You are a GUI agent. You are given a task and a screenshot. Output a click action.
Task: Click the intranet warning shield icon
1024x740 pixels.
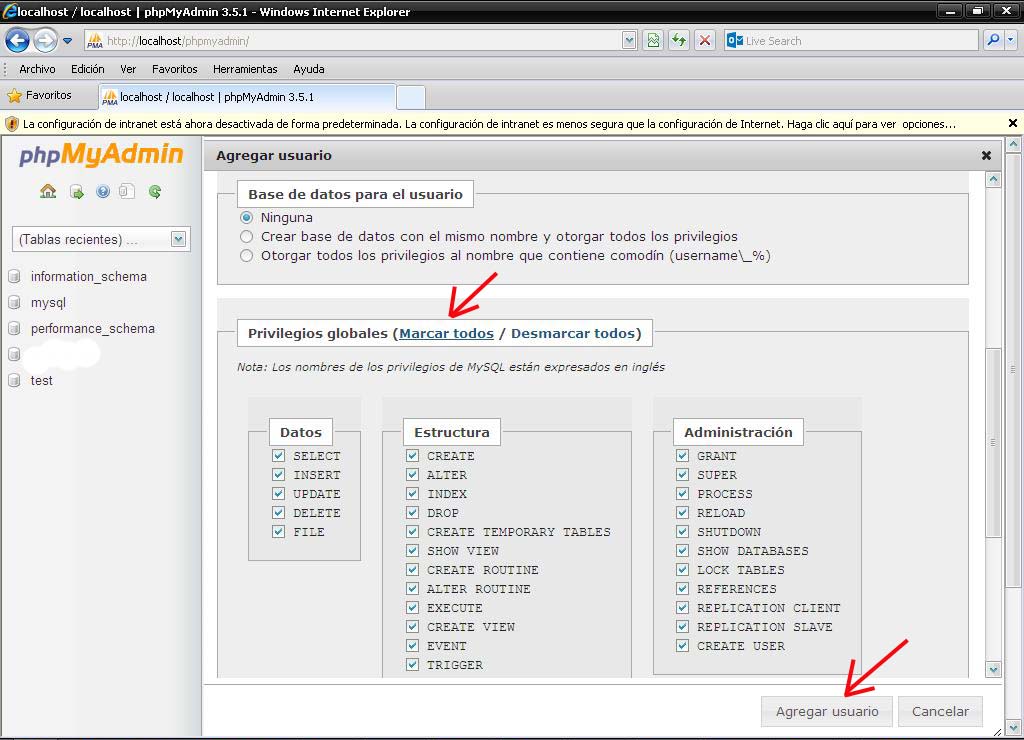(x=11, y=123)
